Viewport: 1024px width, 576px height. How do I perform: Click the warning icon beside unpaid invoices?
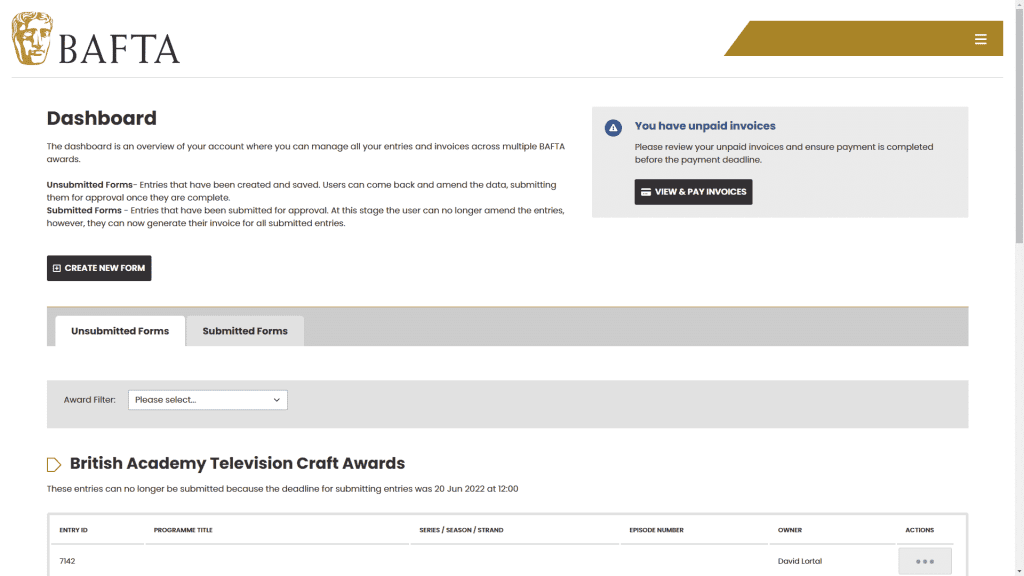(613, 127)
